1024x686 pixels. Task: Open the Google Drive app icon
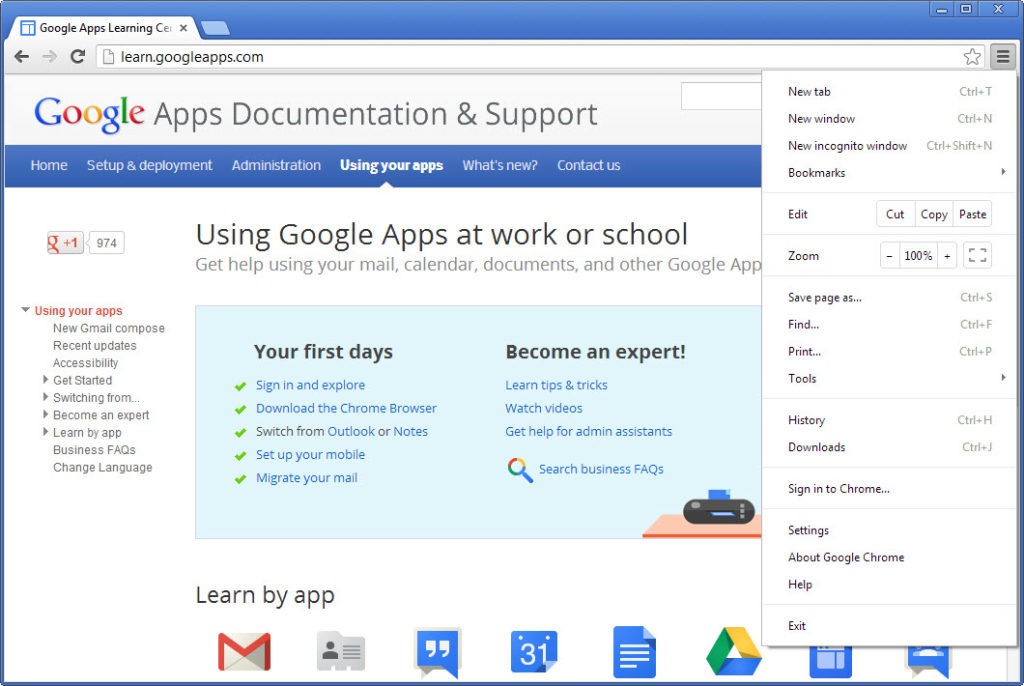[x=733, y=651]
